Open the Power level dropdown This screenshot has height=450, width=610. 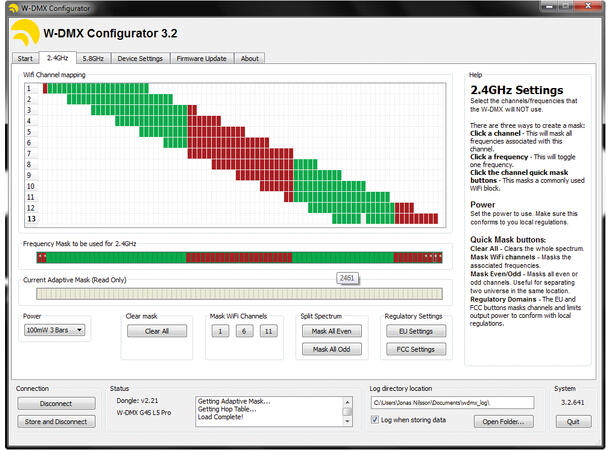(x=55, y=330)
